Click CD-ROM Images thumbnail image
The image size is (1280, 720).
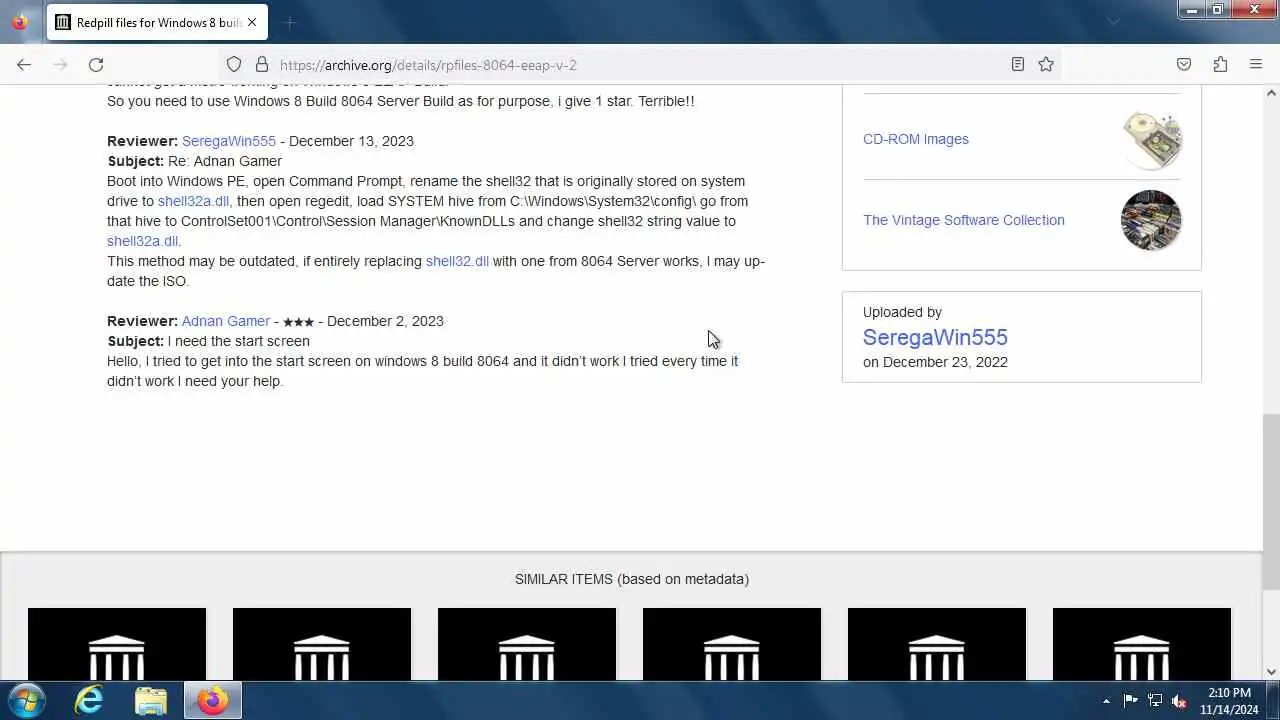click(x=1151, y=139)
